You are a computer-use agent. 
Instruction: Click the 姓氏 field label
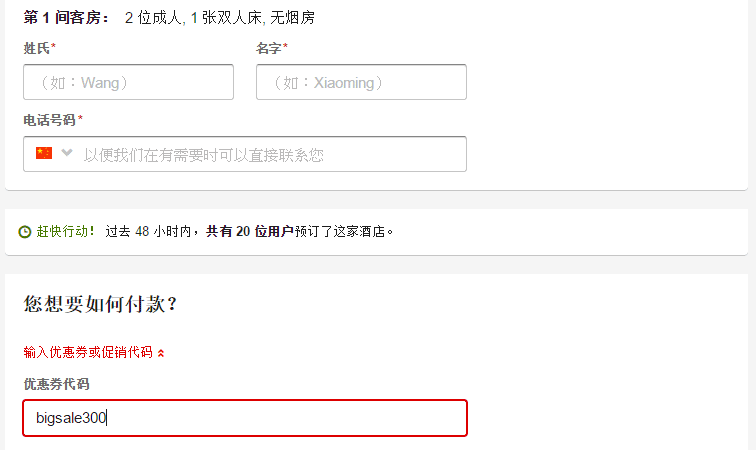37,48
